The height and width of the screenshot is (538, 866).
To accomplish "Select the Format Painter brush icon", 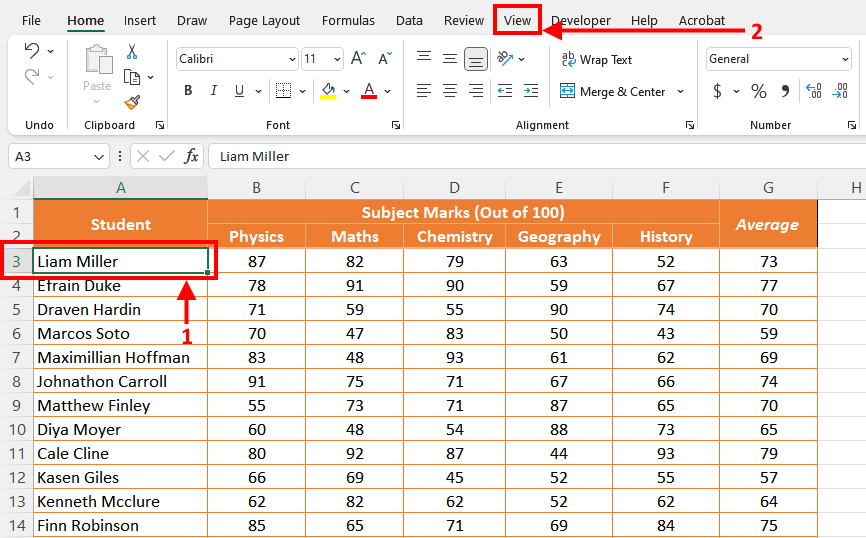I will coord(132,102).
